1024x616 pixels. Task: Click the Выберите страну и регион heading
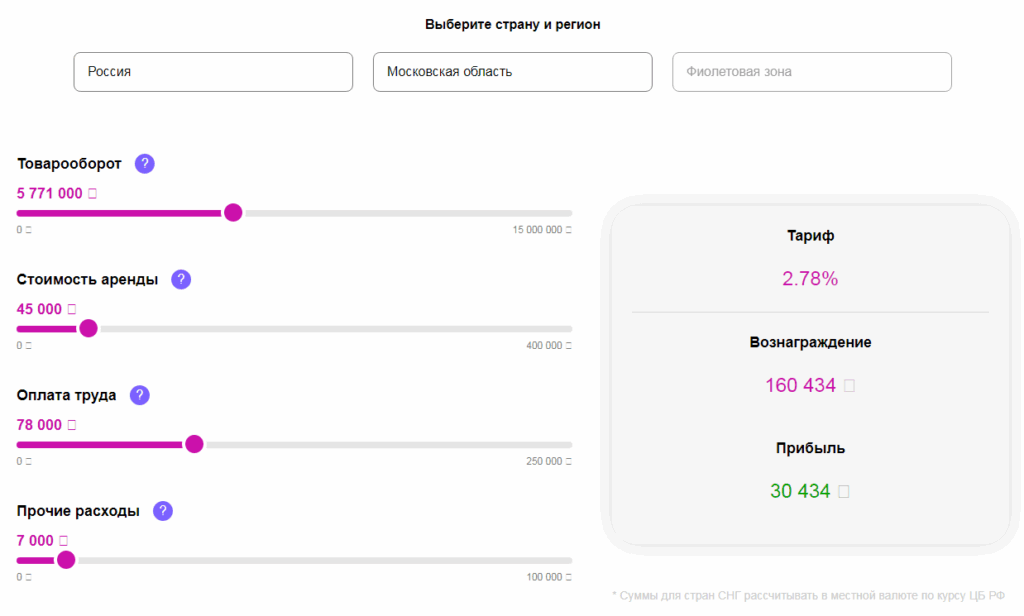click(512, 24)
